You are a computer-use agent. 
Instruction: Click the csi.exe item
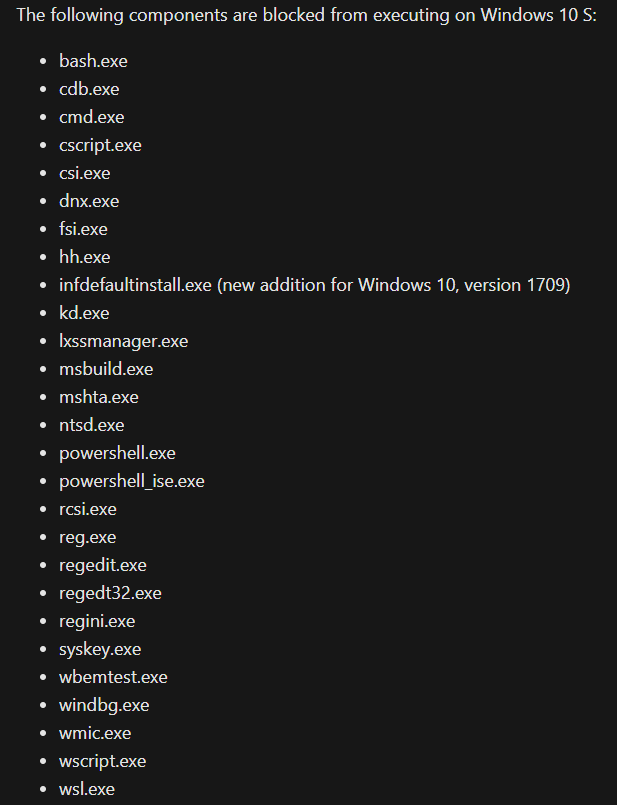pos(84,173)
